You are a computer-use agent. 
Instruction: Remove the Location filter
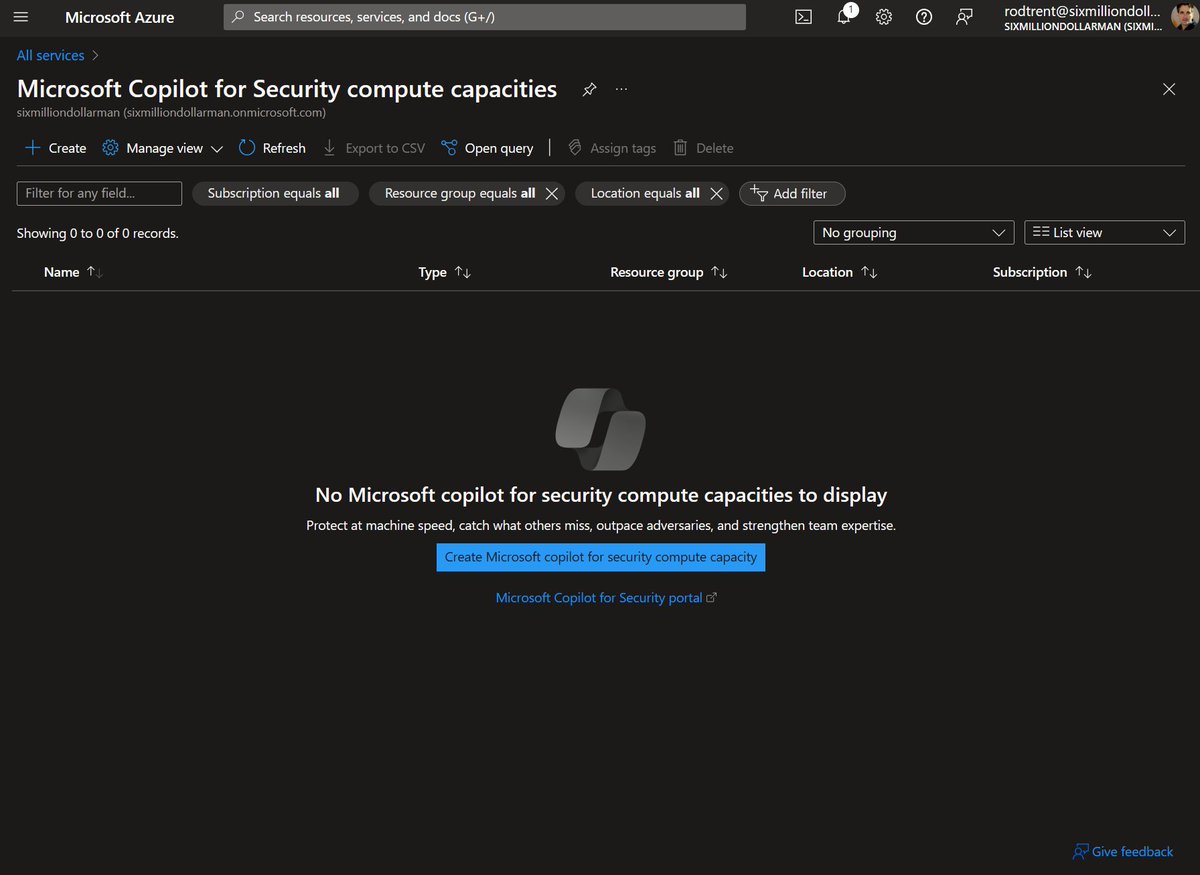[716, 194]
